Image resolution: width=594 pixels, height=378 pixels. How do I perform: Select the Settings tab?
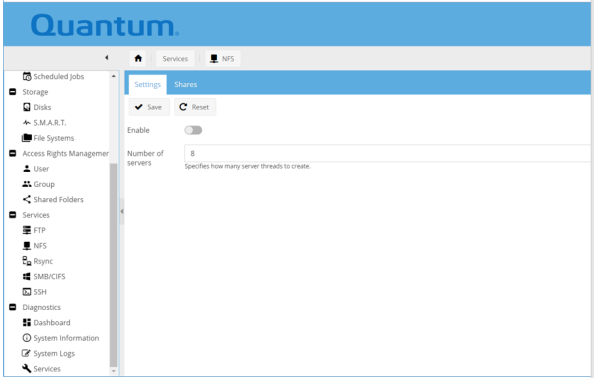(147, 84)
